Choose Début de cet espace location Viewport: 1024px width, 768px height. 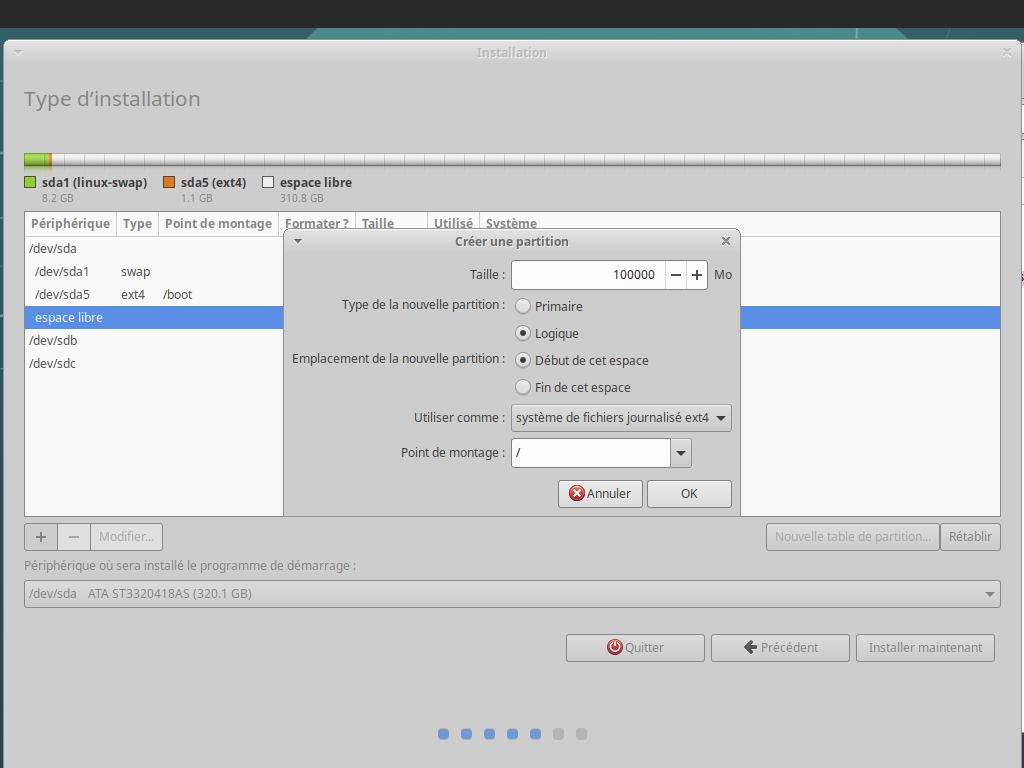coord(523,360)
